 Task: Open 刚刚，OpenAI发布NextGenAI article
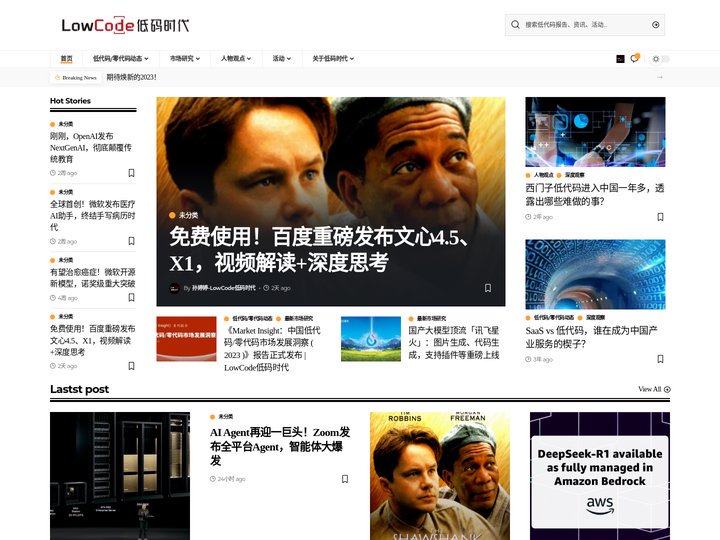[x=91, y=147]
